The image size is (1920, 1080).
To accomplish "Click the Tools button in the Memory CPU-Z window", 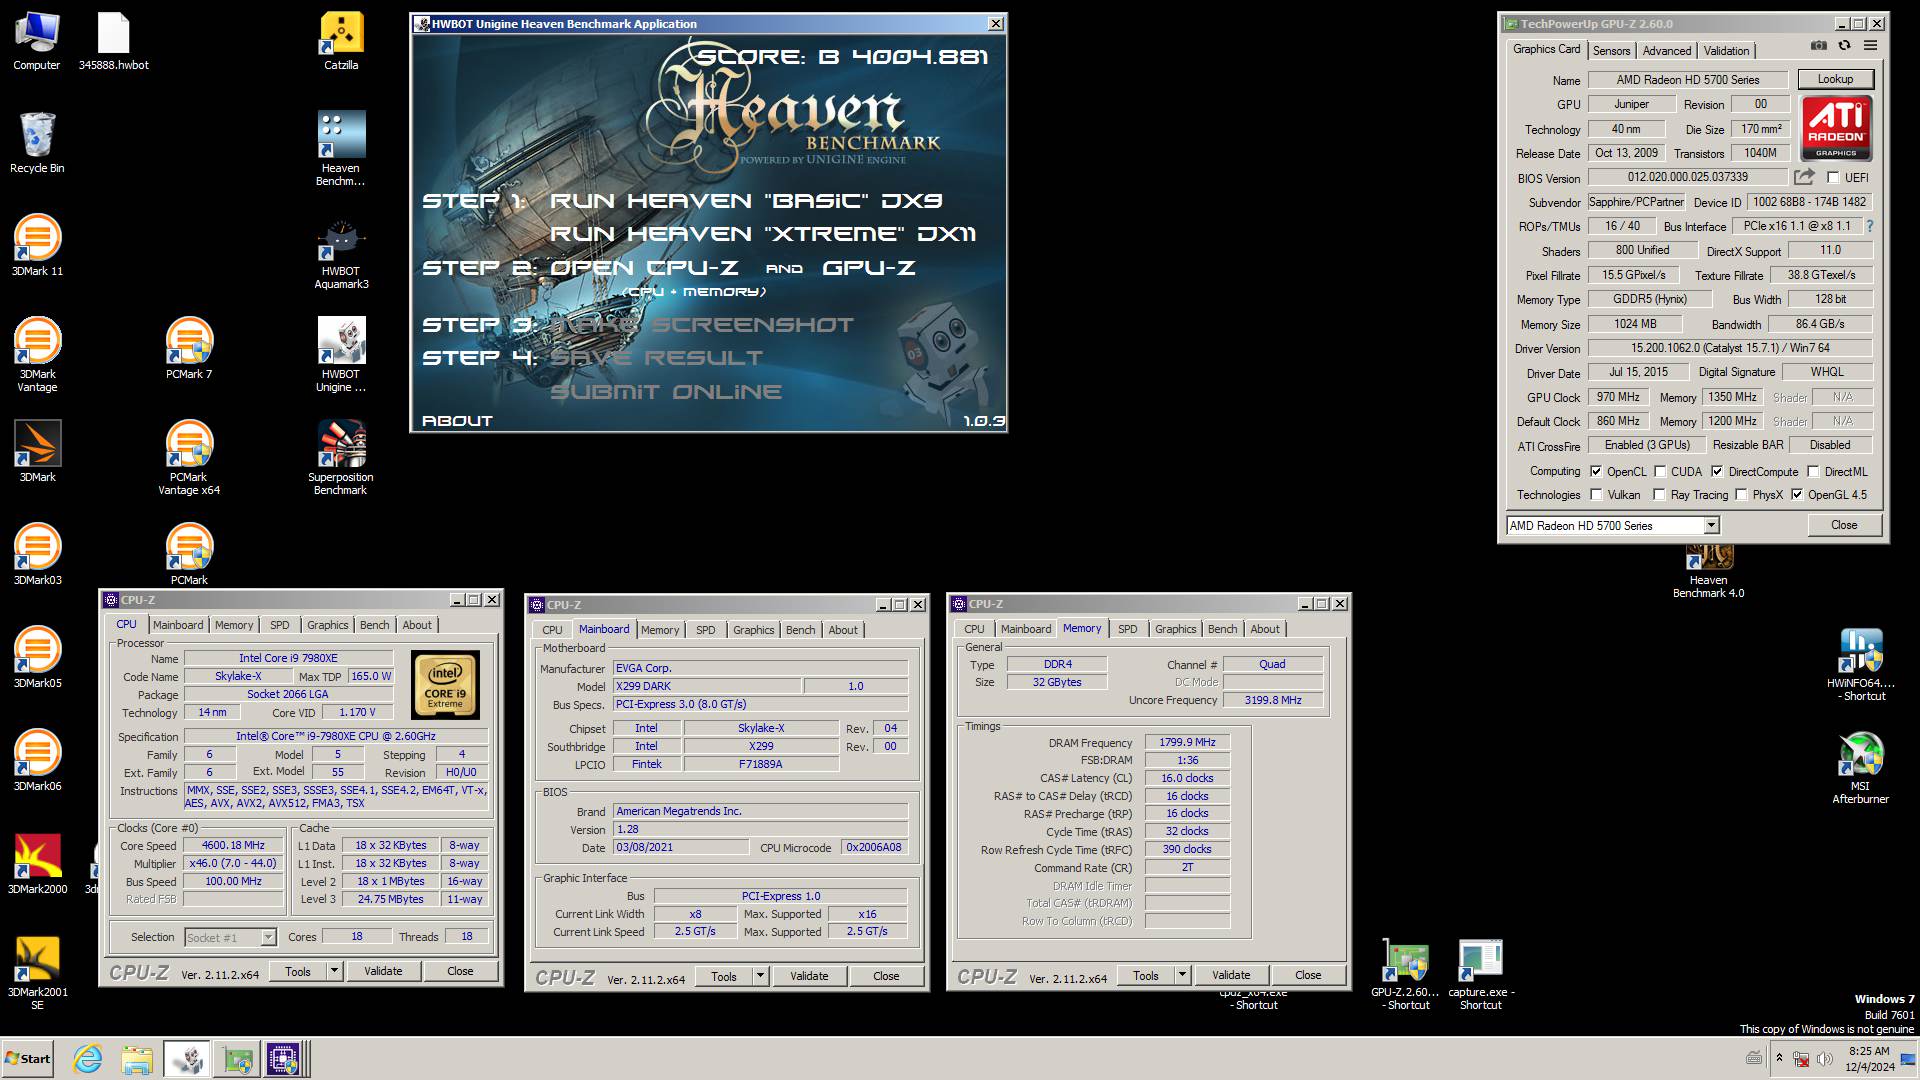I will click(x=1146, y=975).
